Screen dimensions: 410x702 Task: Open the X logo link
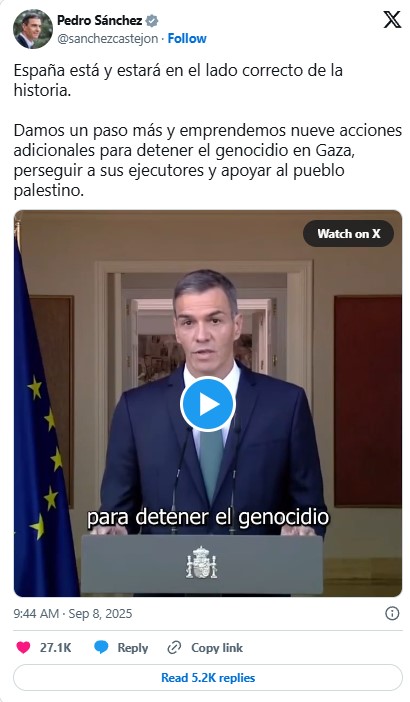(x=392, y=20)
